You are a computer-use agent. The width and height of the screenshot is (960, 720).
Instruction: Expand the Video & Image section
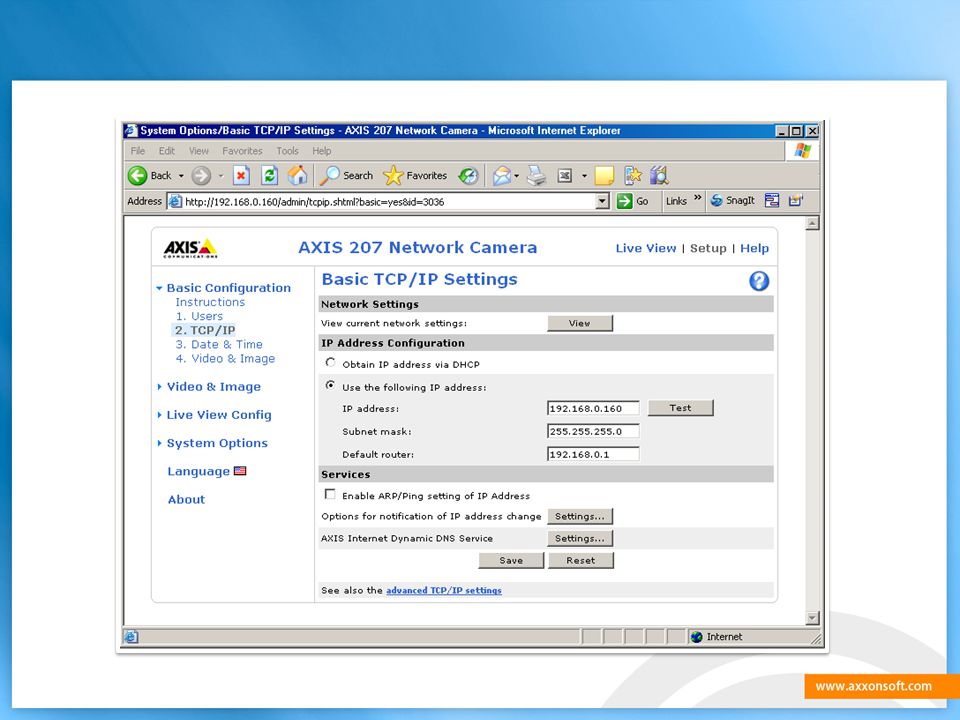pos(159,386)
